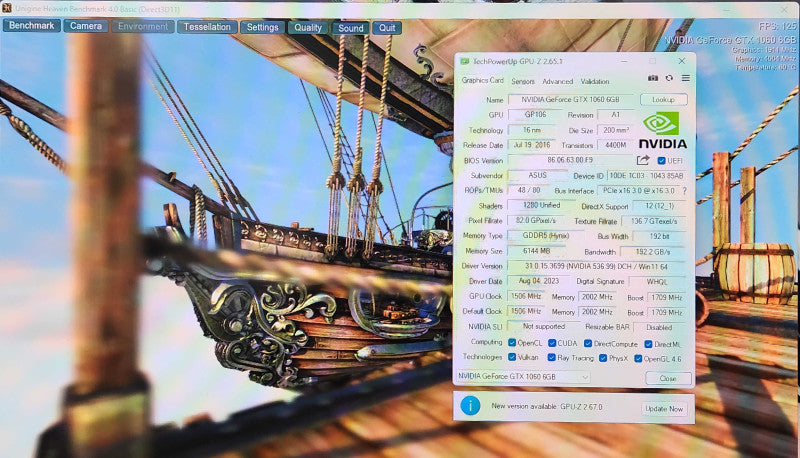Click the Pixel Fillrate value
Image resolution: width=800 pixels, height=458 pixels.
[535, 220]
